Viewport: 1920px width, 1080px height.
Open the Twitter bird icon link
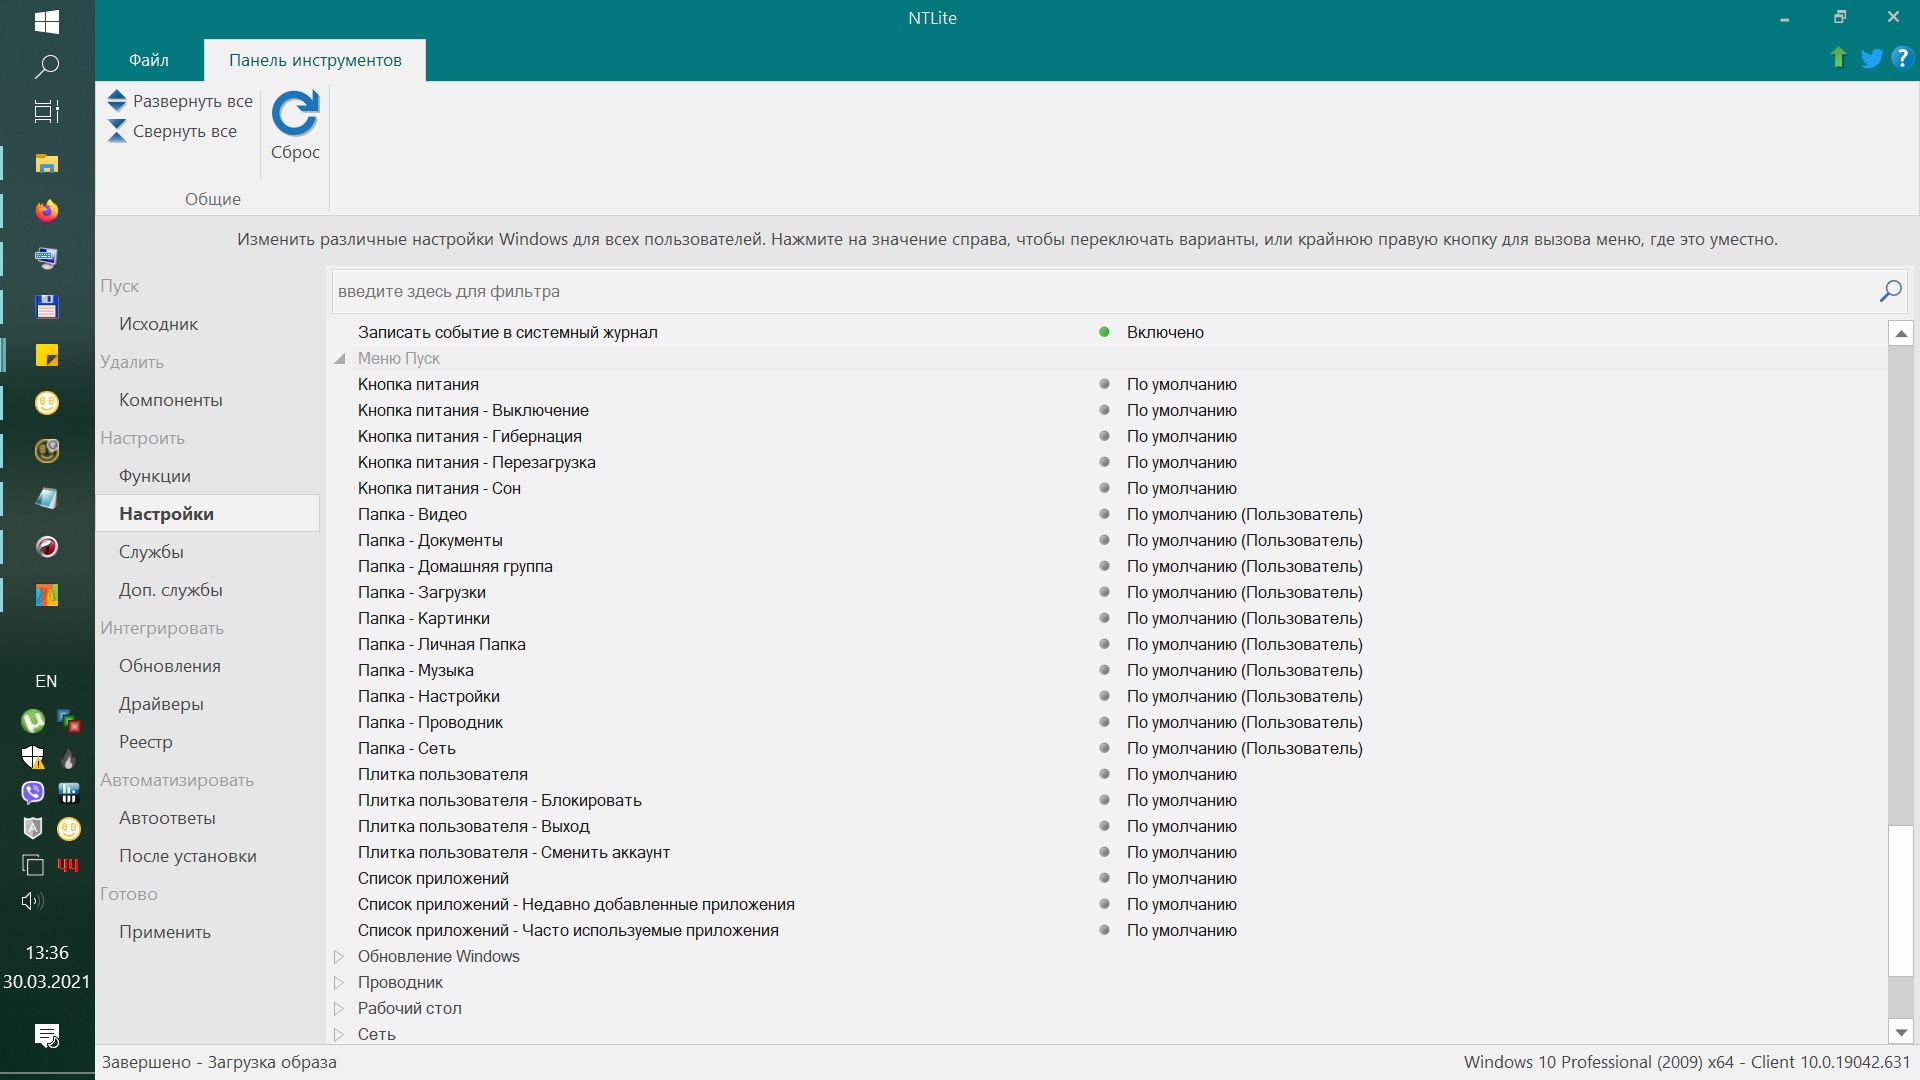(1871, 58)
